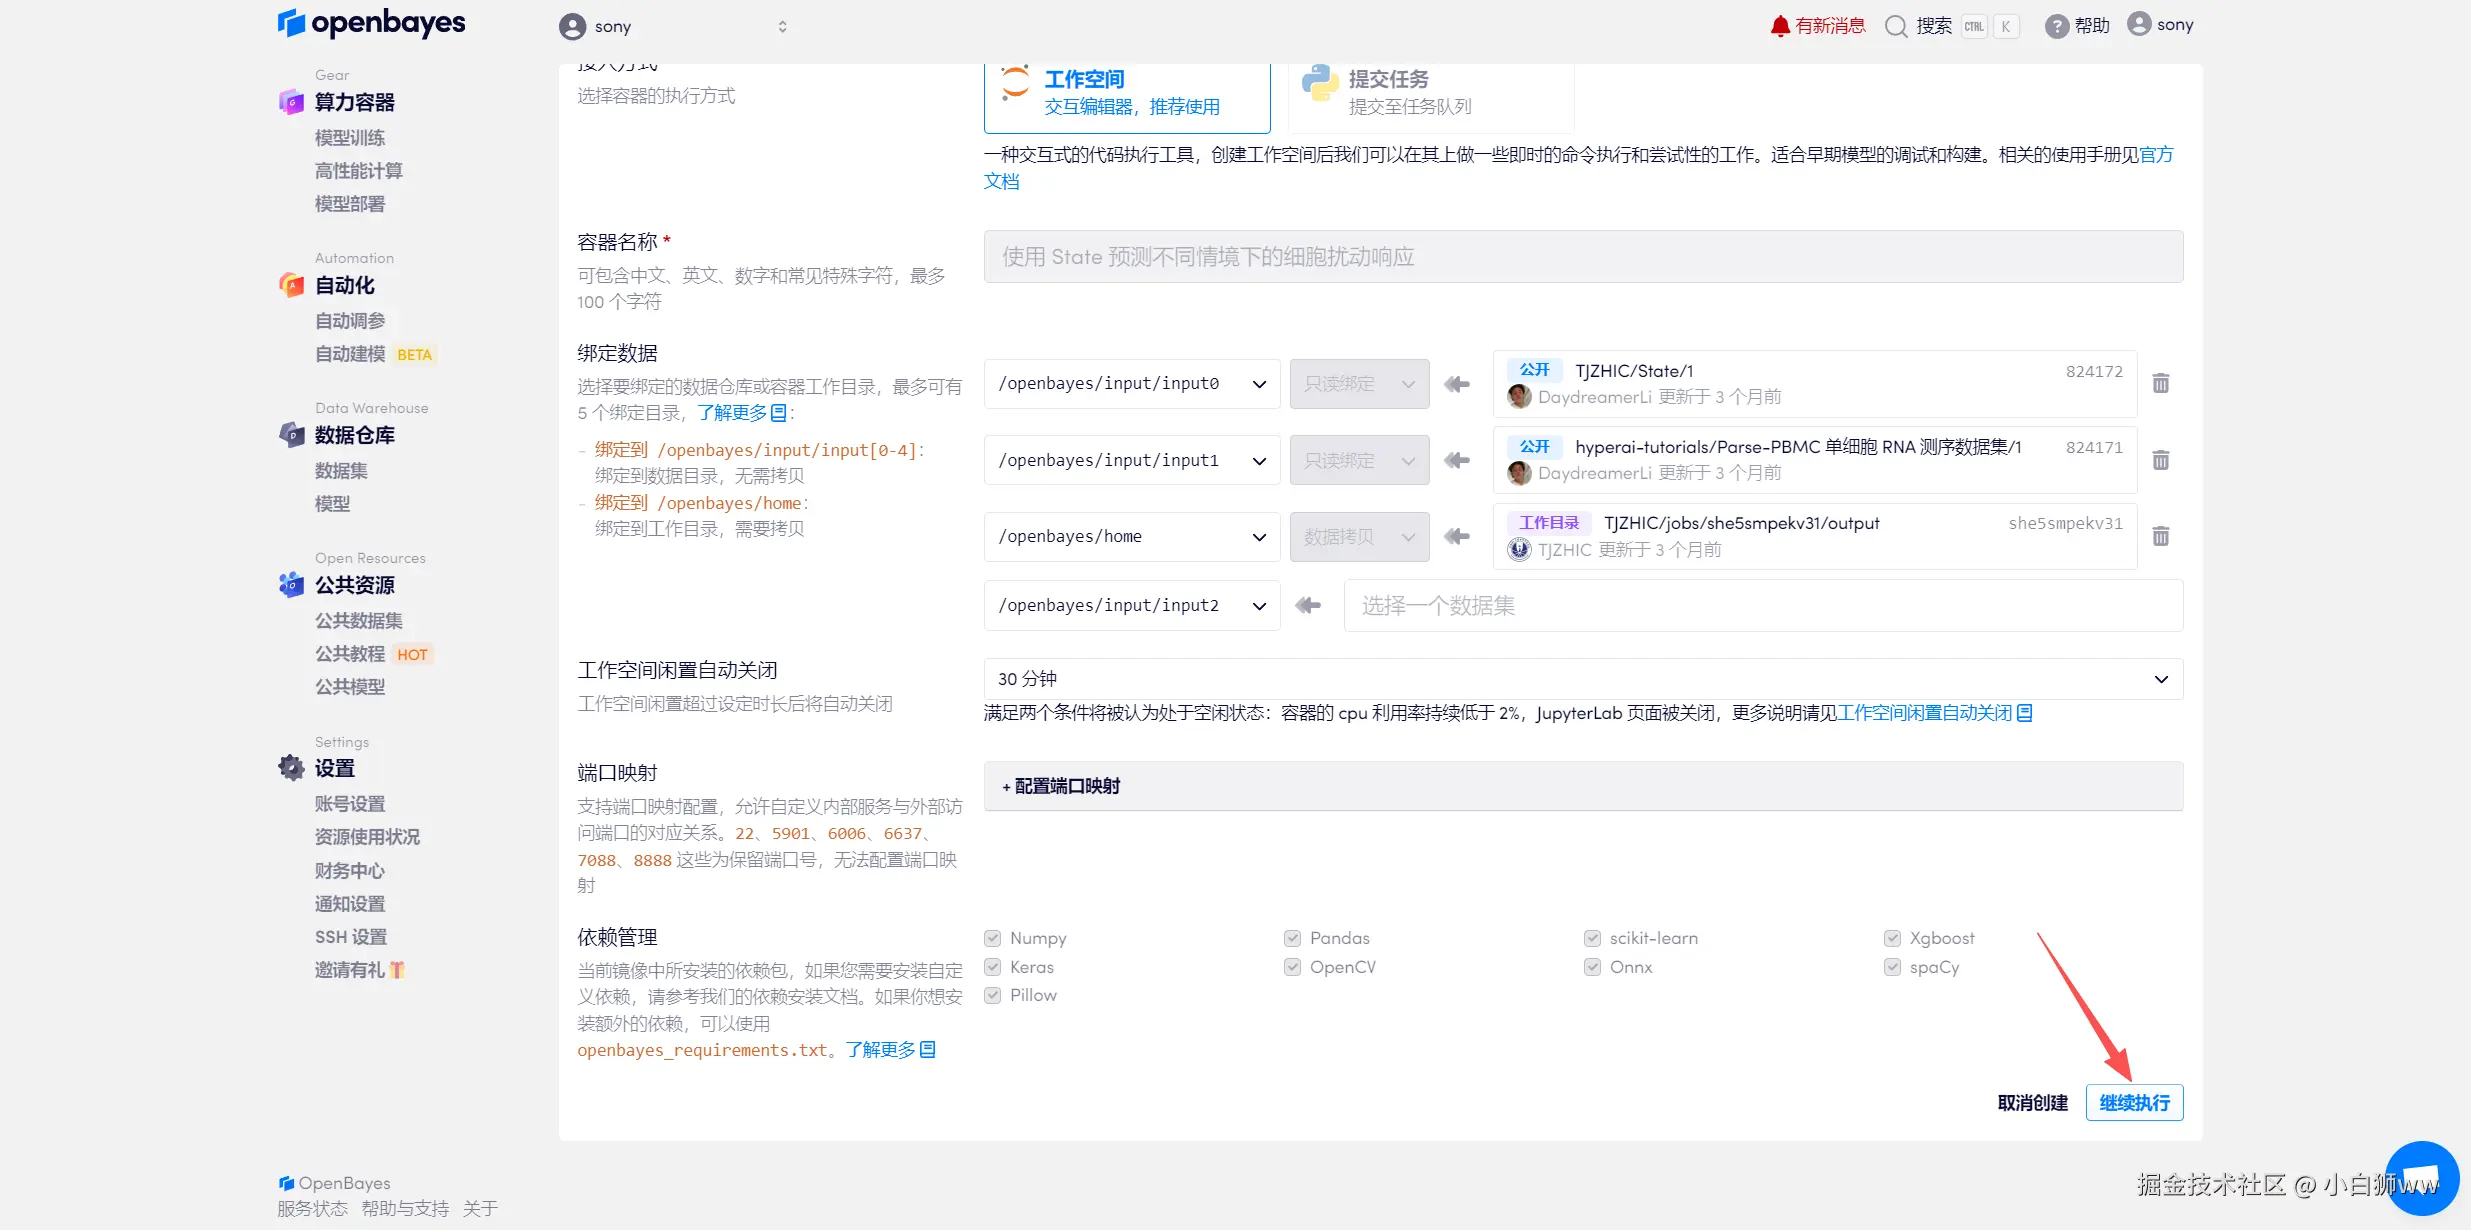Open 公共教程 in the sidebar

coord(350,654)
